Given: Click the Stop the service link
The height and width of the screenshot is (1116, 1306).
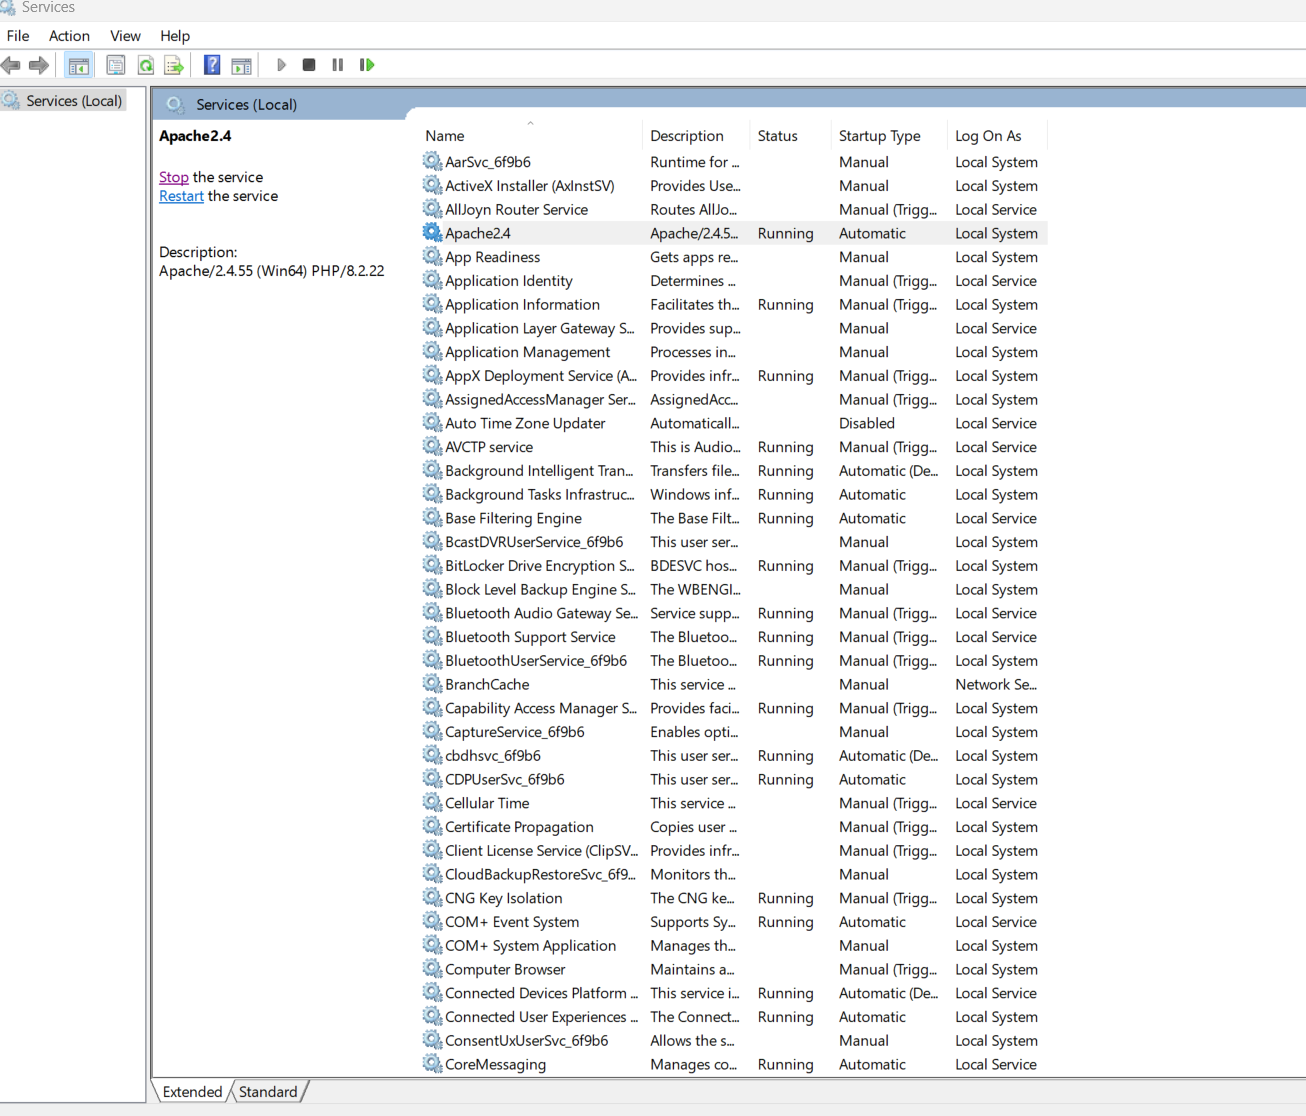Looking at the screenshot, I should coord(174,177).
